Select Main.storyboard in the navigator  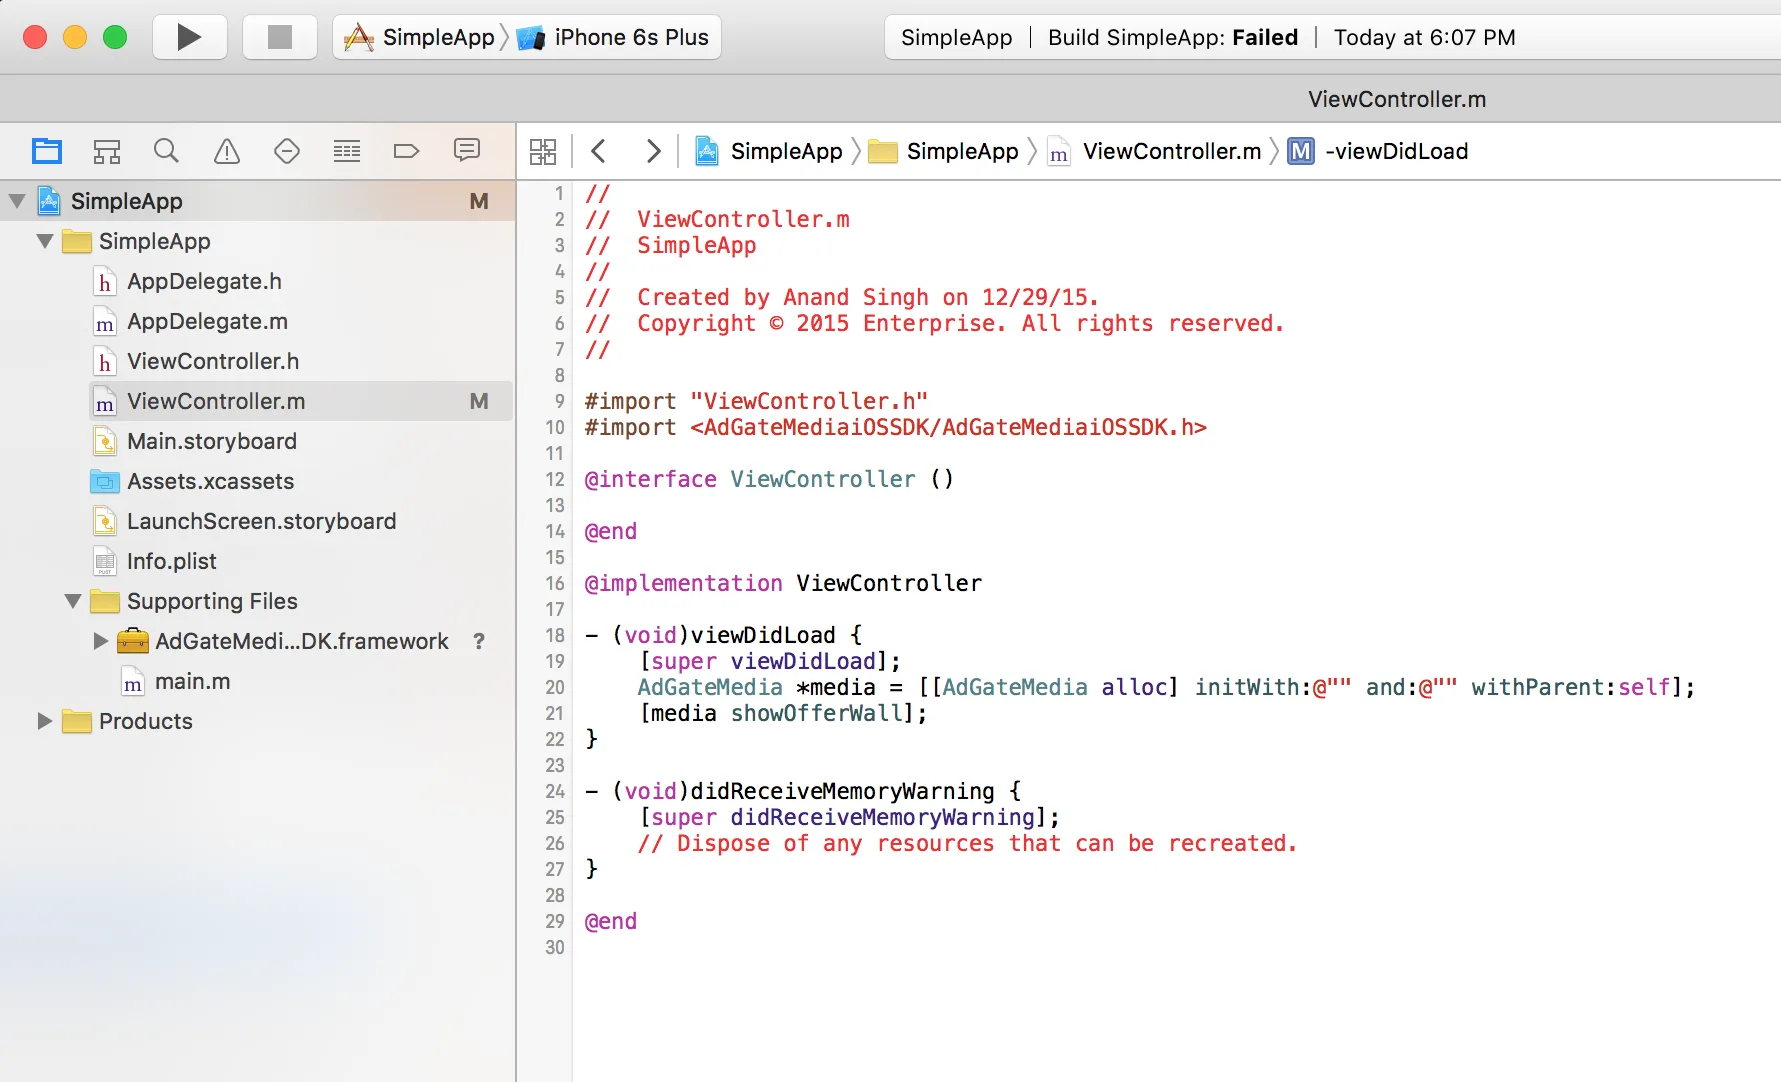pyautogui.click(x=211, y=441)
